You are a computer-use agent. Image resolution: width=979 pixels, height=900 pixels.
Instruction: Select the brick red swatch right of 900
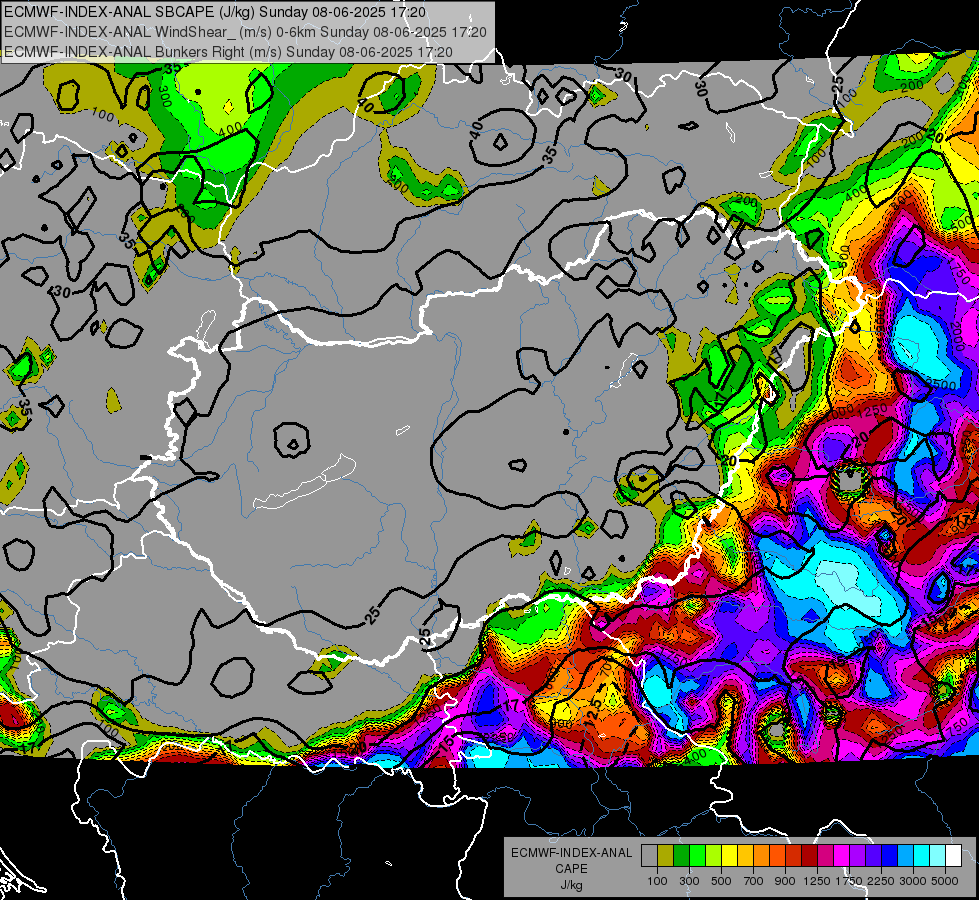click(x=794, y=856)
